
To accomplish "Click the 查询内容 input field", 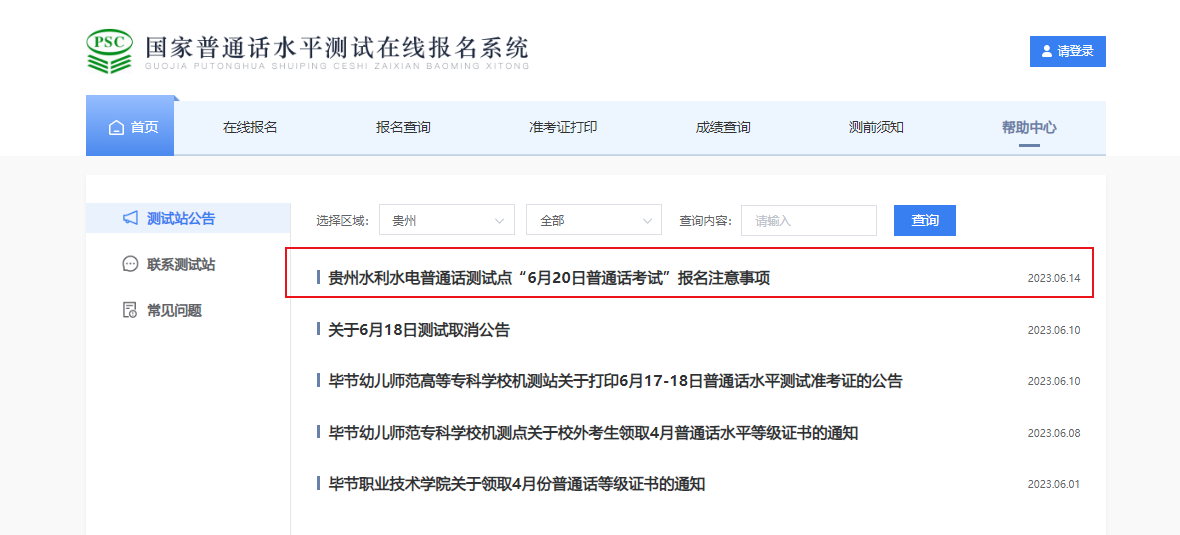I will tap(808, 220).
